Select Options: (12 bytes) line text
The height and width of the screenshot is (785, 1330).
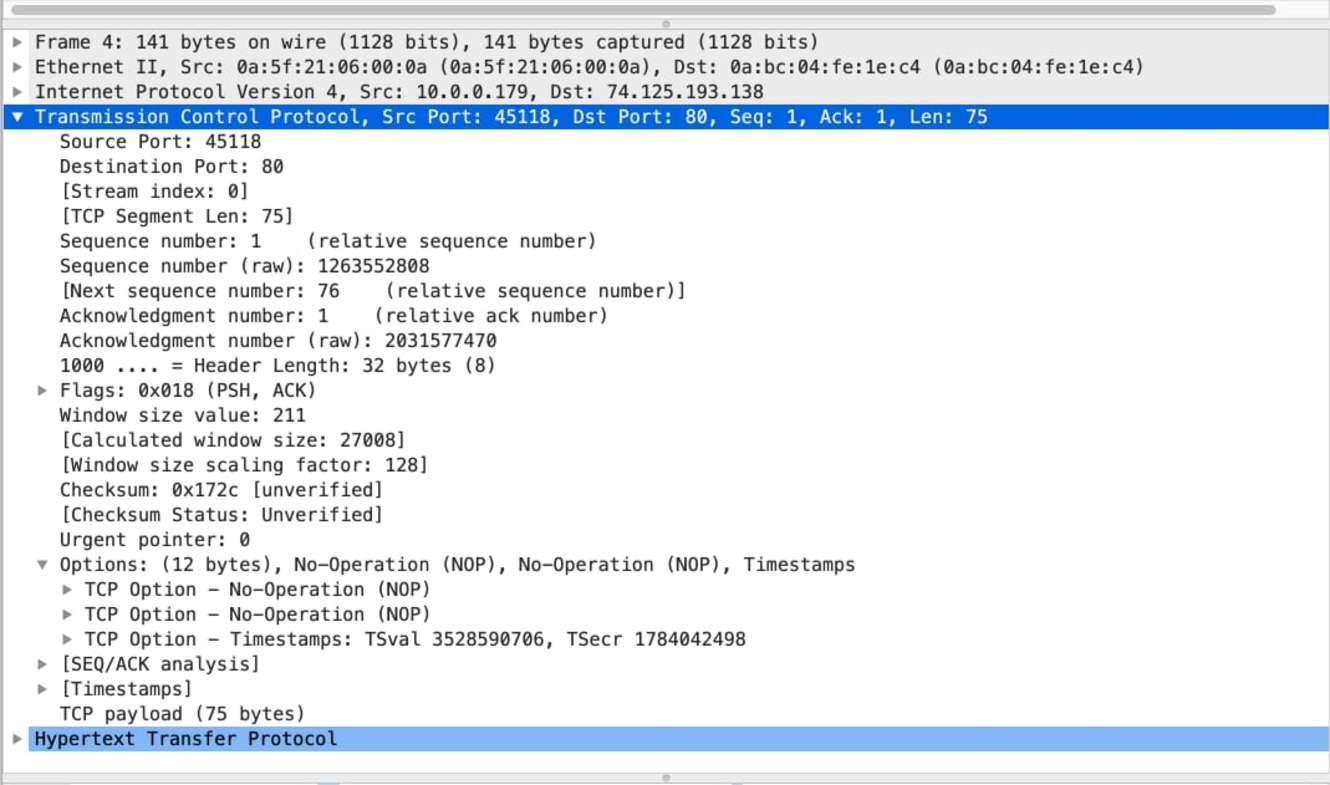457,565
